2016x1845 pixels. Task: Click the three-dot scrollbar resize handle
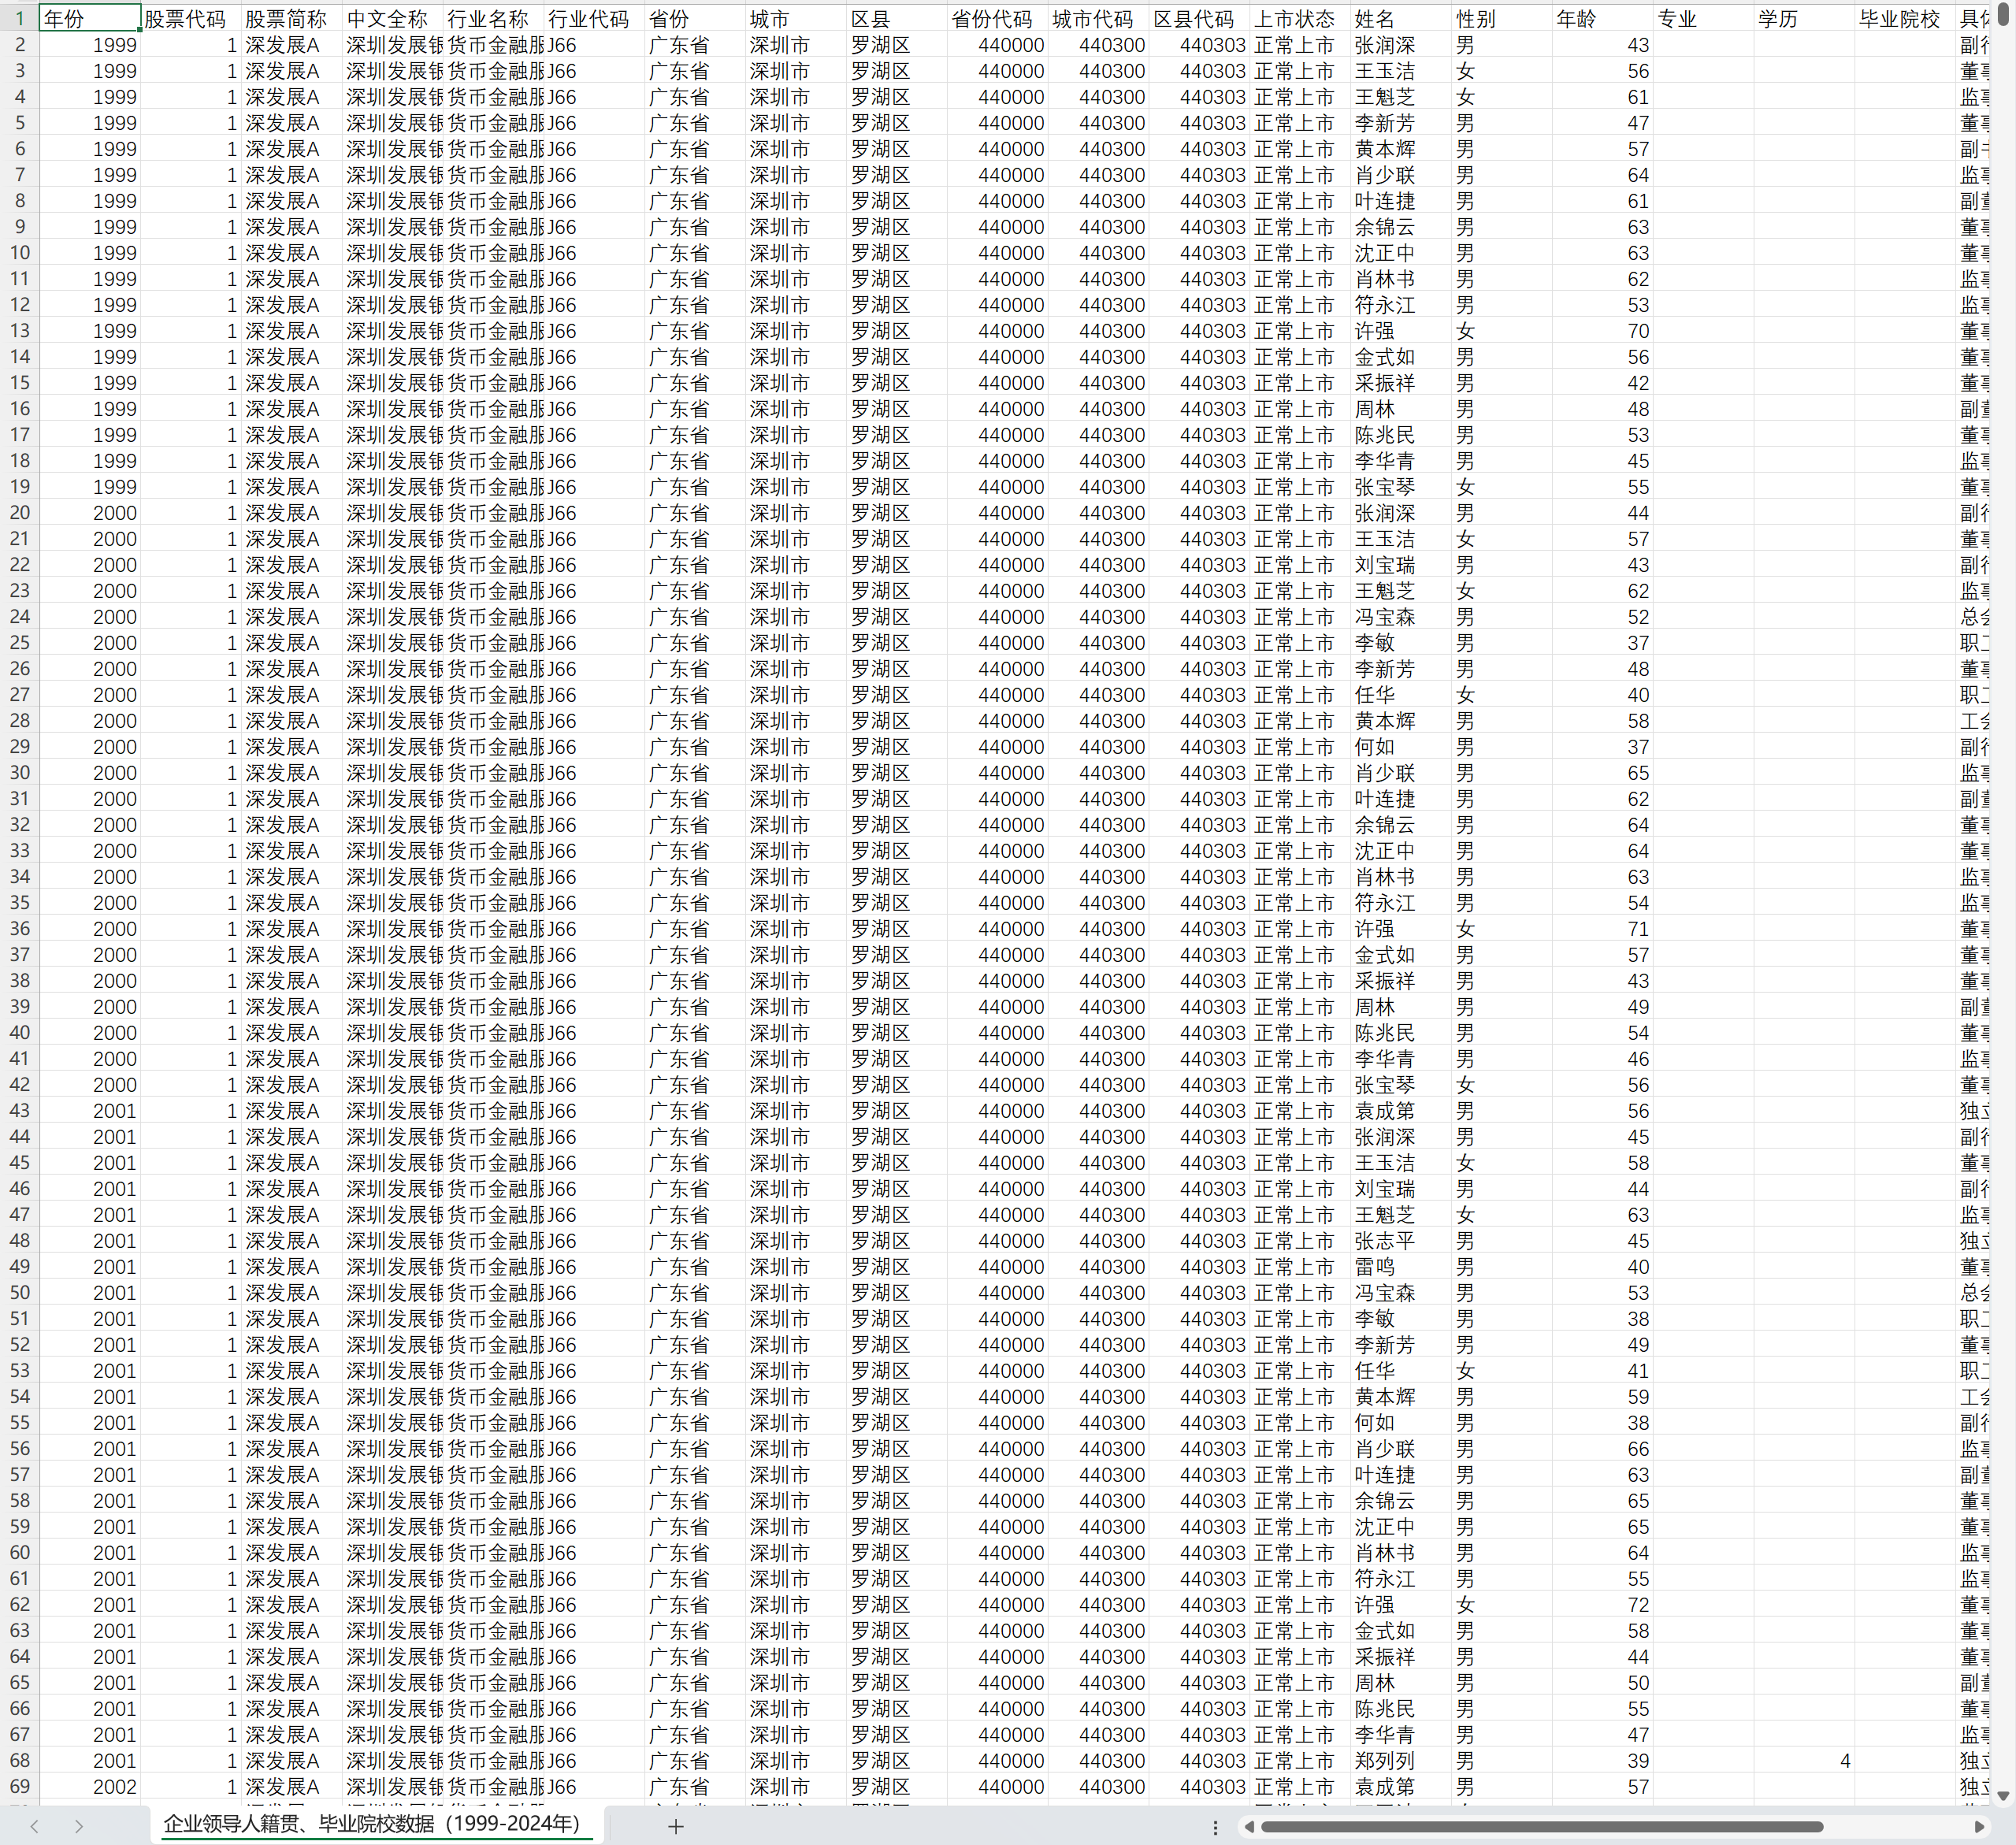click(x=1215, y=1827)
